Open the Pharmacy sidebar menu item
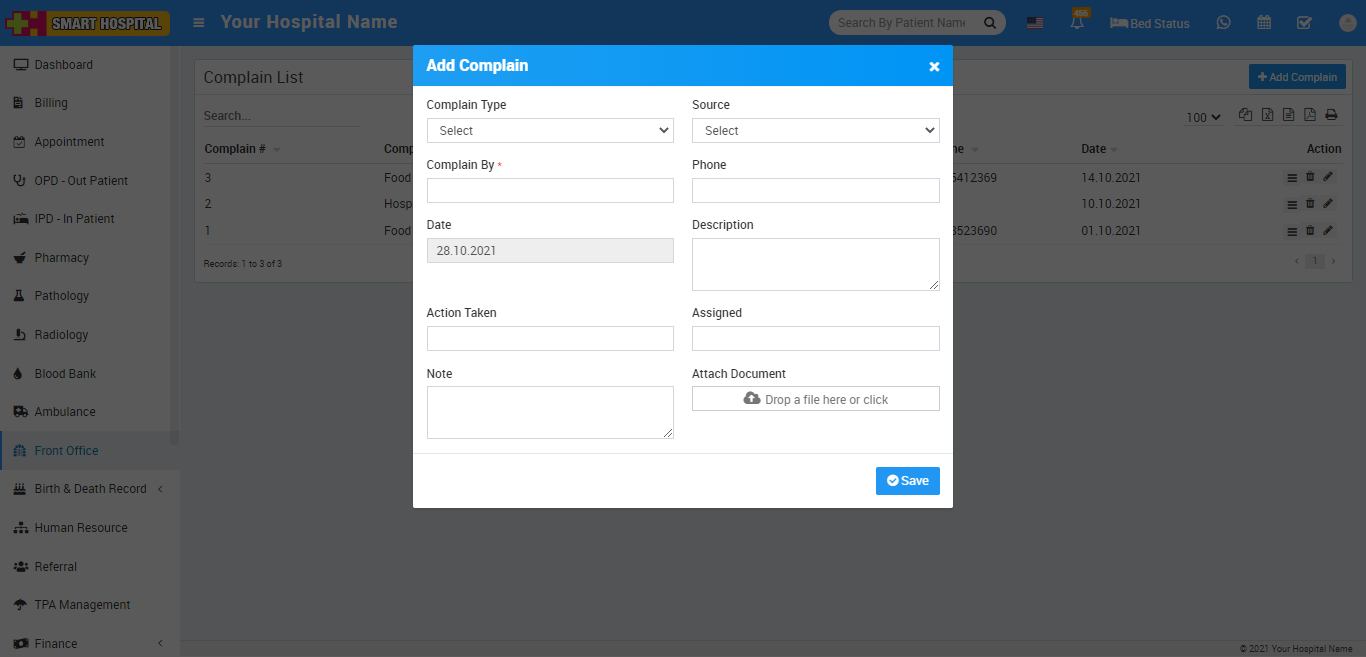Viewport: 1366px width, 657px height. coord(62,258)
